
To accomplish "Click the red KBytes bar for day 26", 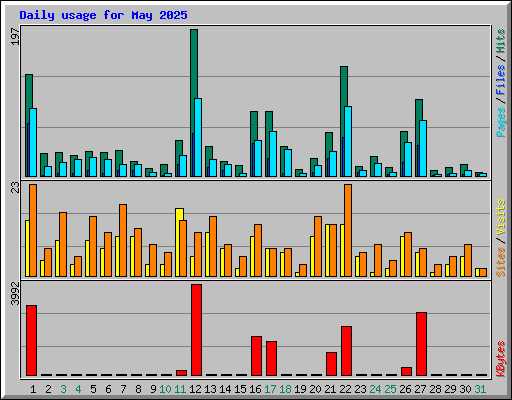I will click(406, 372).
